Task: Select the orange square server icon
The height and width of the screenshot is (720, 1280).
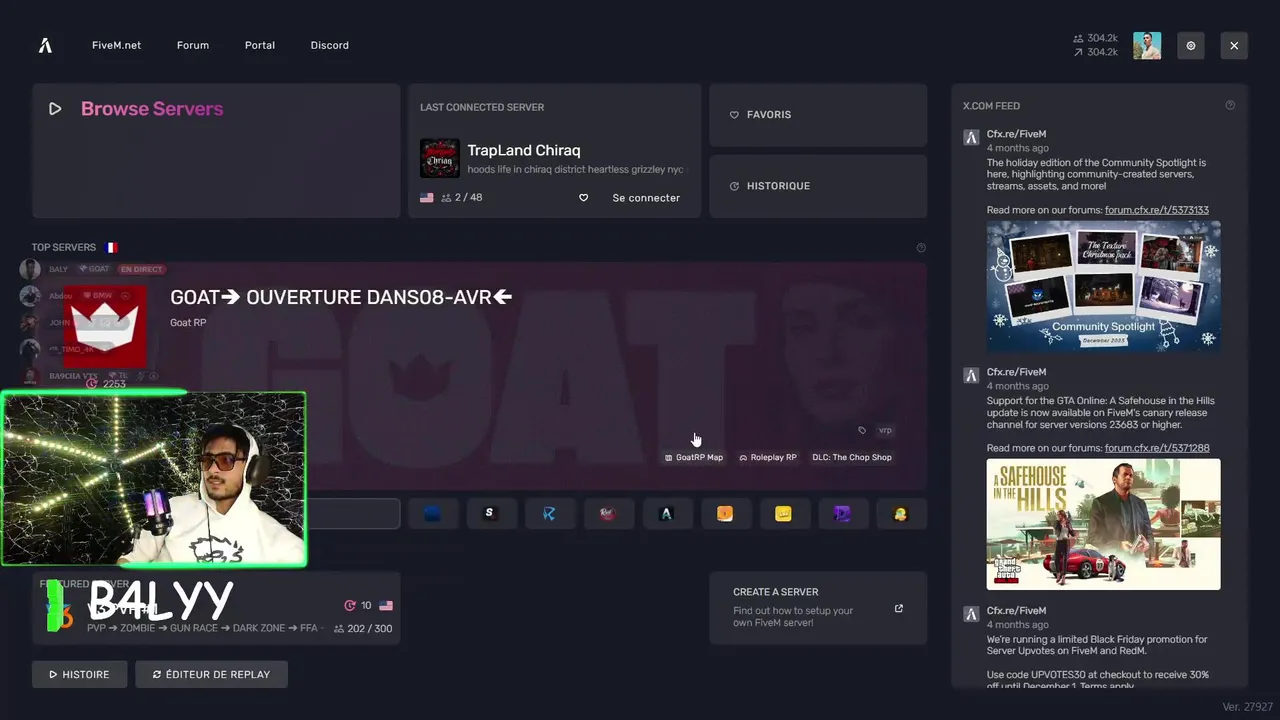Action: (725, 513)
